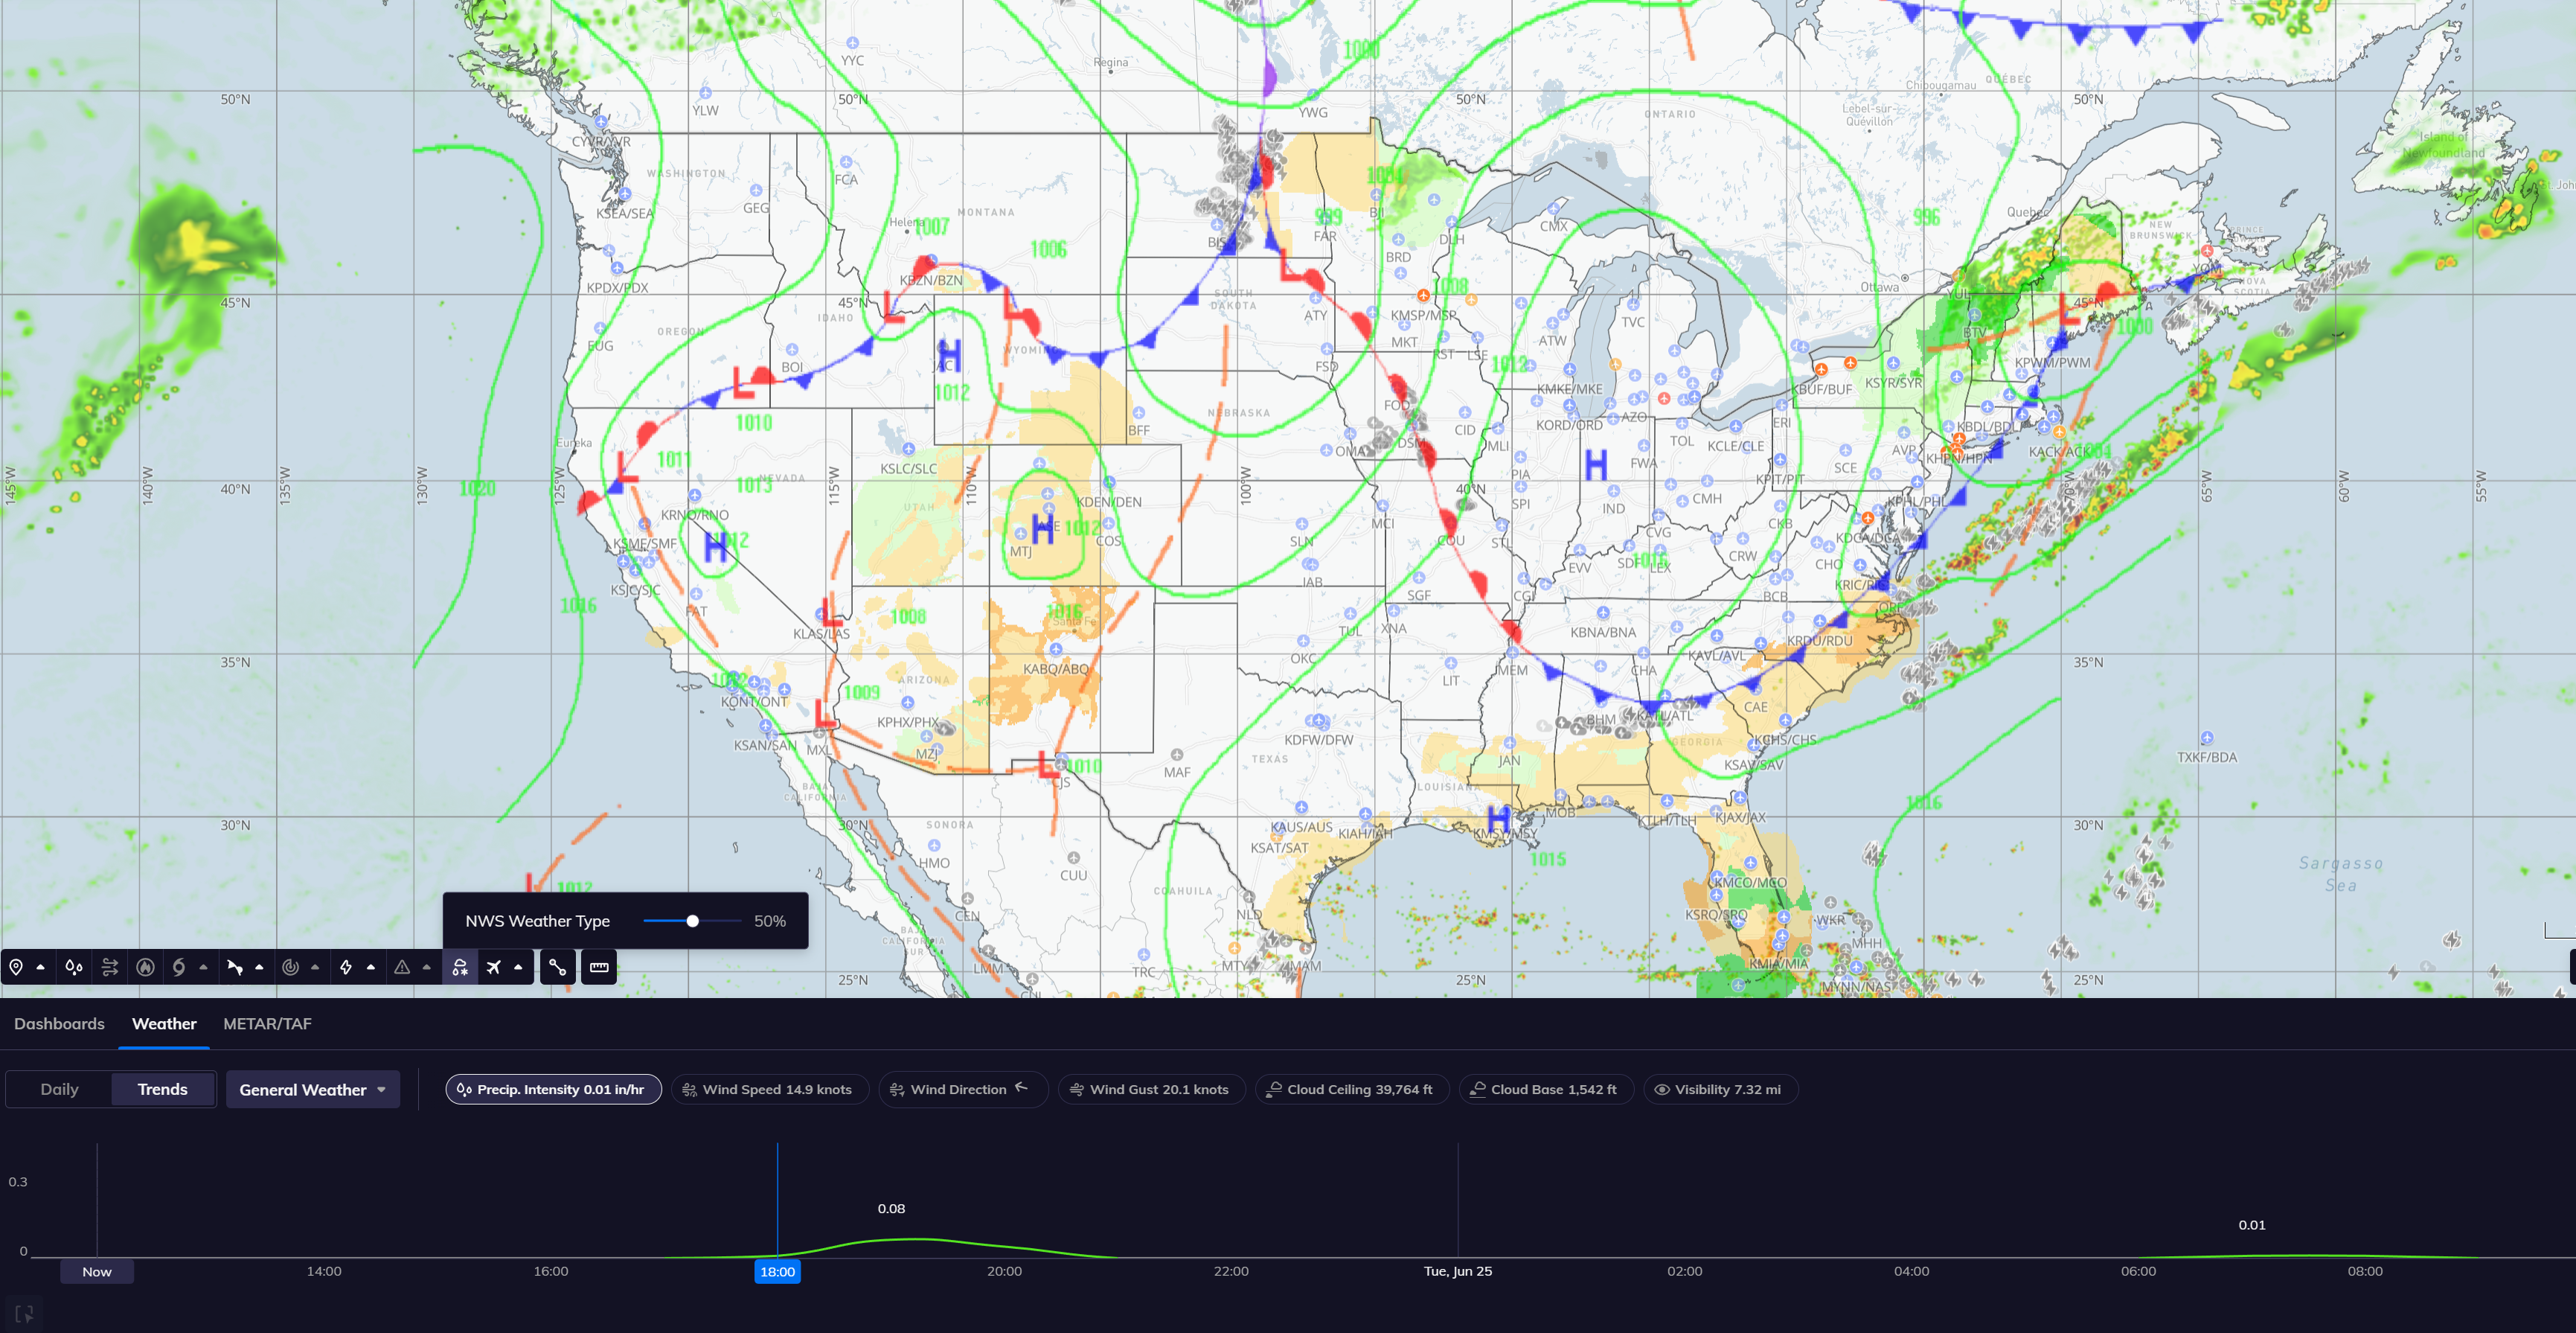Toggle the wind layer icon
This screenshot has width=2576, height=1333.
coord(110,967)
